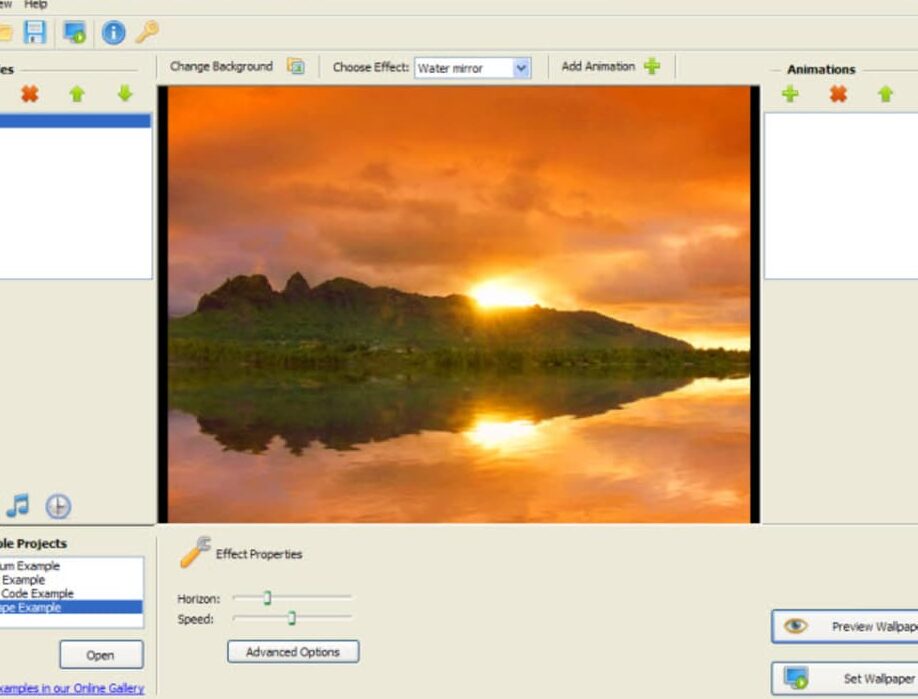Click the clock icon beside music note
This screenshot has height=699, width=918.
click(58, 507)
